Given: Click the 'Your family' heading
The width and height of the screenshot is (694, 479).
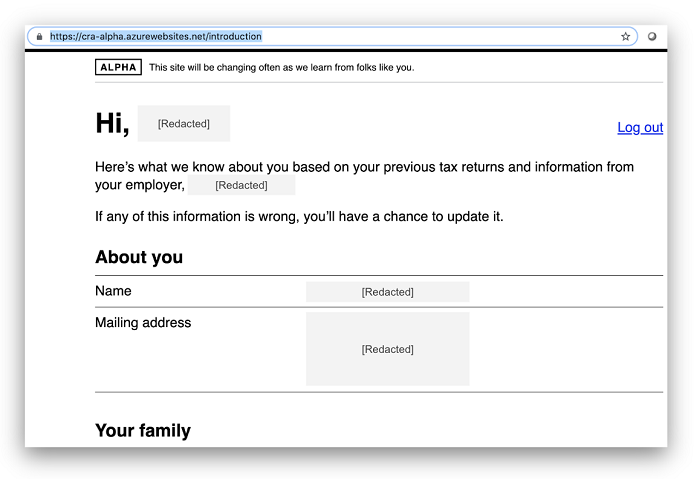Looking at the screenshot, I should [143, 431].
